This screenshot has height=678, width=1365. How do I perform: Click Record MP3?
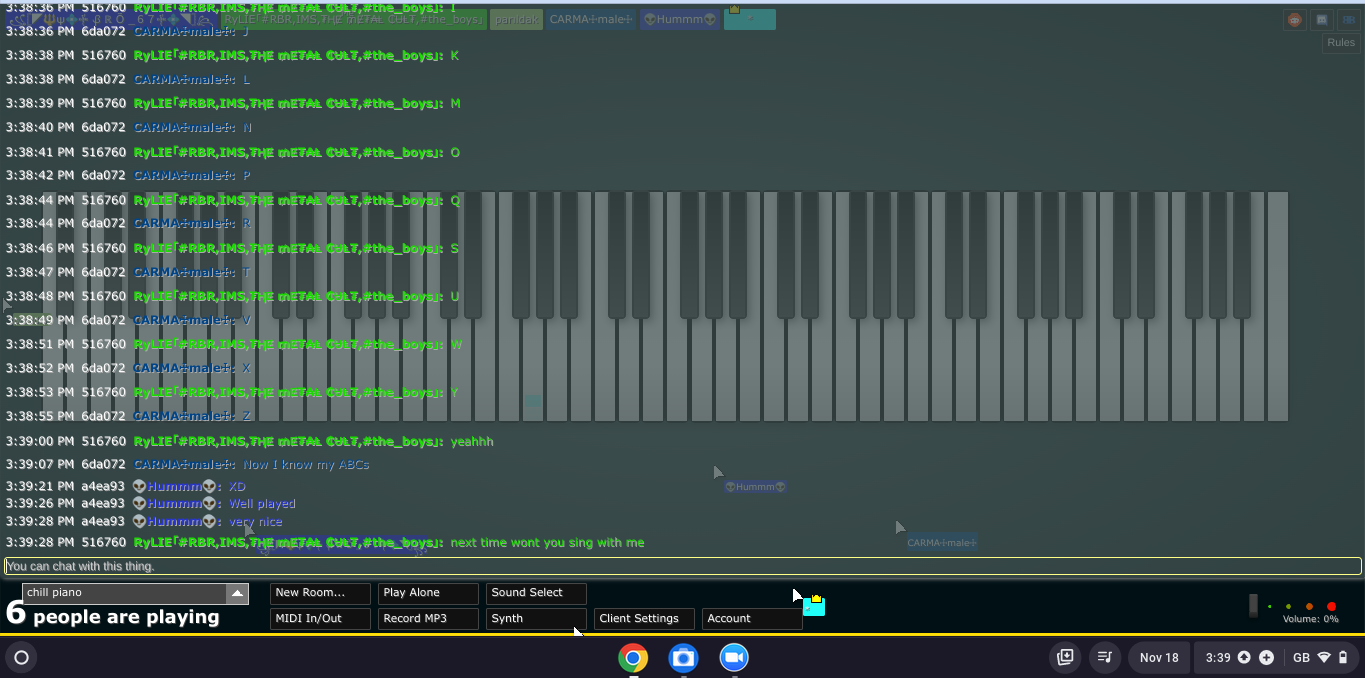428,619
